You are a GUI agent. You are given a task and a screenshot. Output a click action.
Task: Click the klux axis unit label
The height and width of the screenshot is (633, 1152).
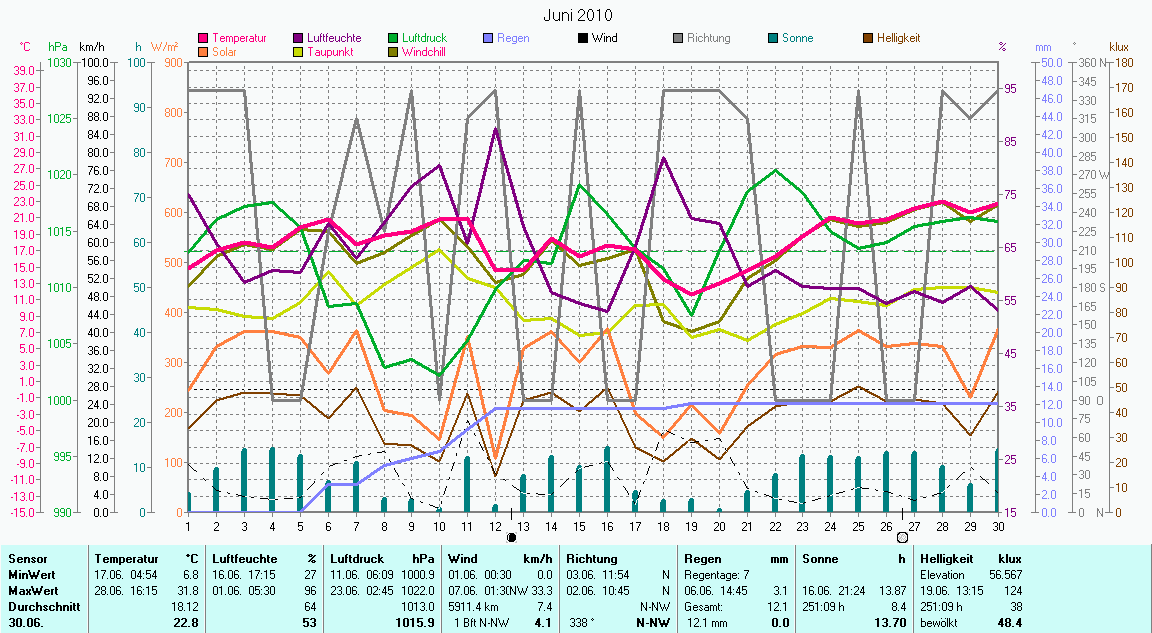(1119, 47)
